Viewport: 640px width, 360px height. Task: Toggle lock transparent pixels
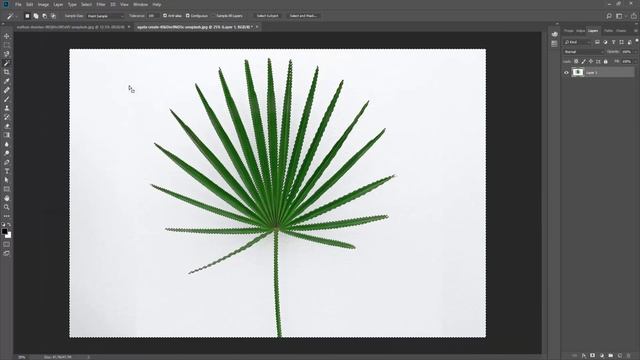576,61
